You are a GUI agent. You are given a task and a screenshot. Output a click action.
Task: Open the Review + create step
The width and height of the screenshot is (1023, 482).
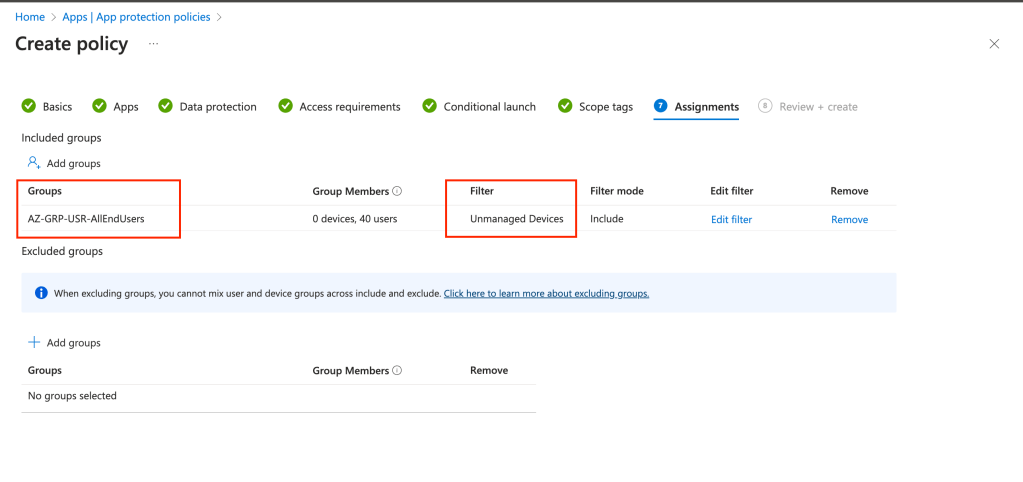(x=817, y=107)
